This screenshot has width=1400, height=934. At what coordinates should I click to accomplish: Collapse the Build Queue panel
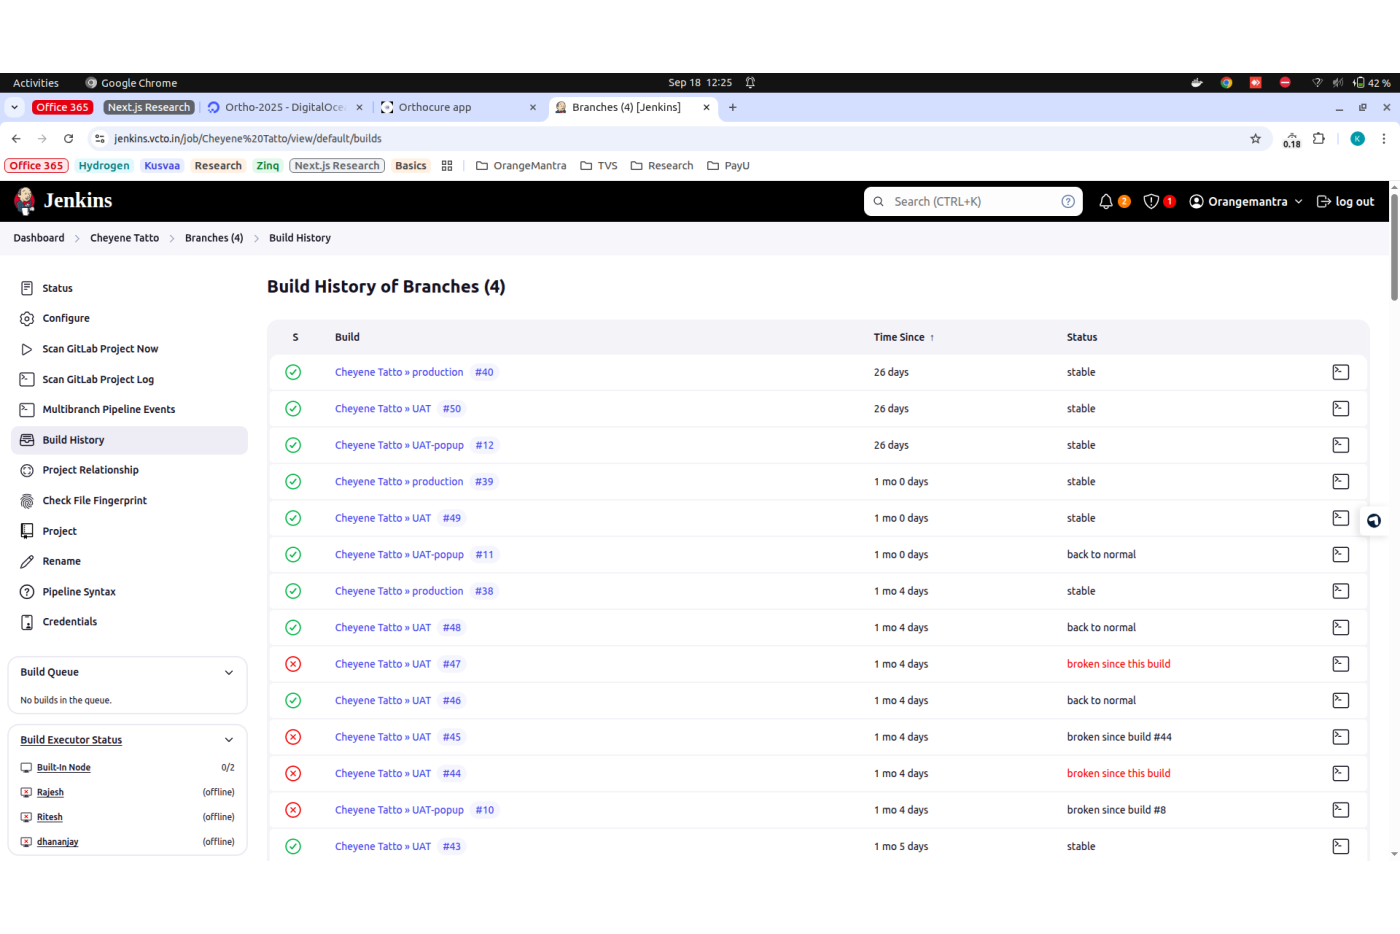229,673
